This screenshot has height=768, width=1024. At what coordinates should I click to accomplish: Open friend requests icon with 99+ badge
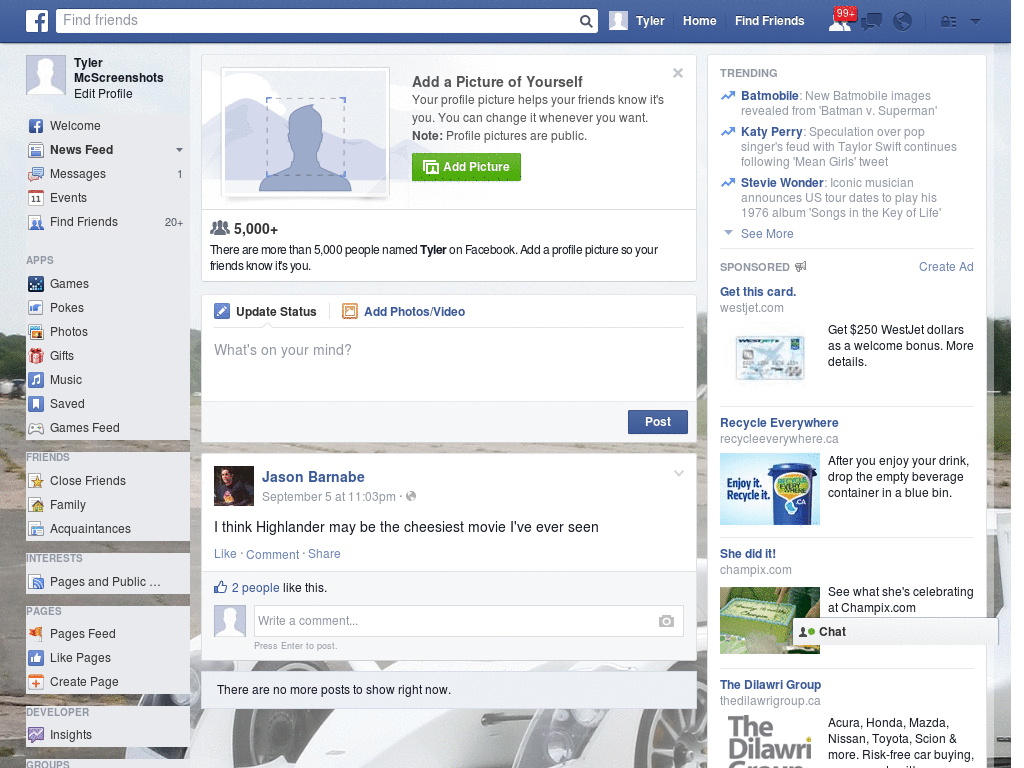[840, 22]
